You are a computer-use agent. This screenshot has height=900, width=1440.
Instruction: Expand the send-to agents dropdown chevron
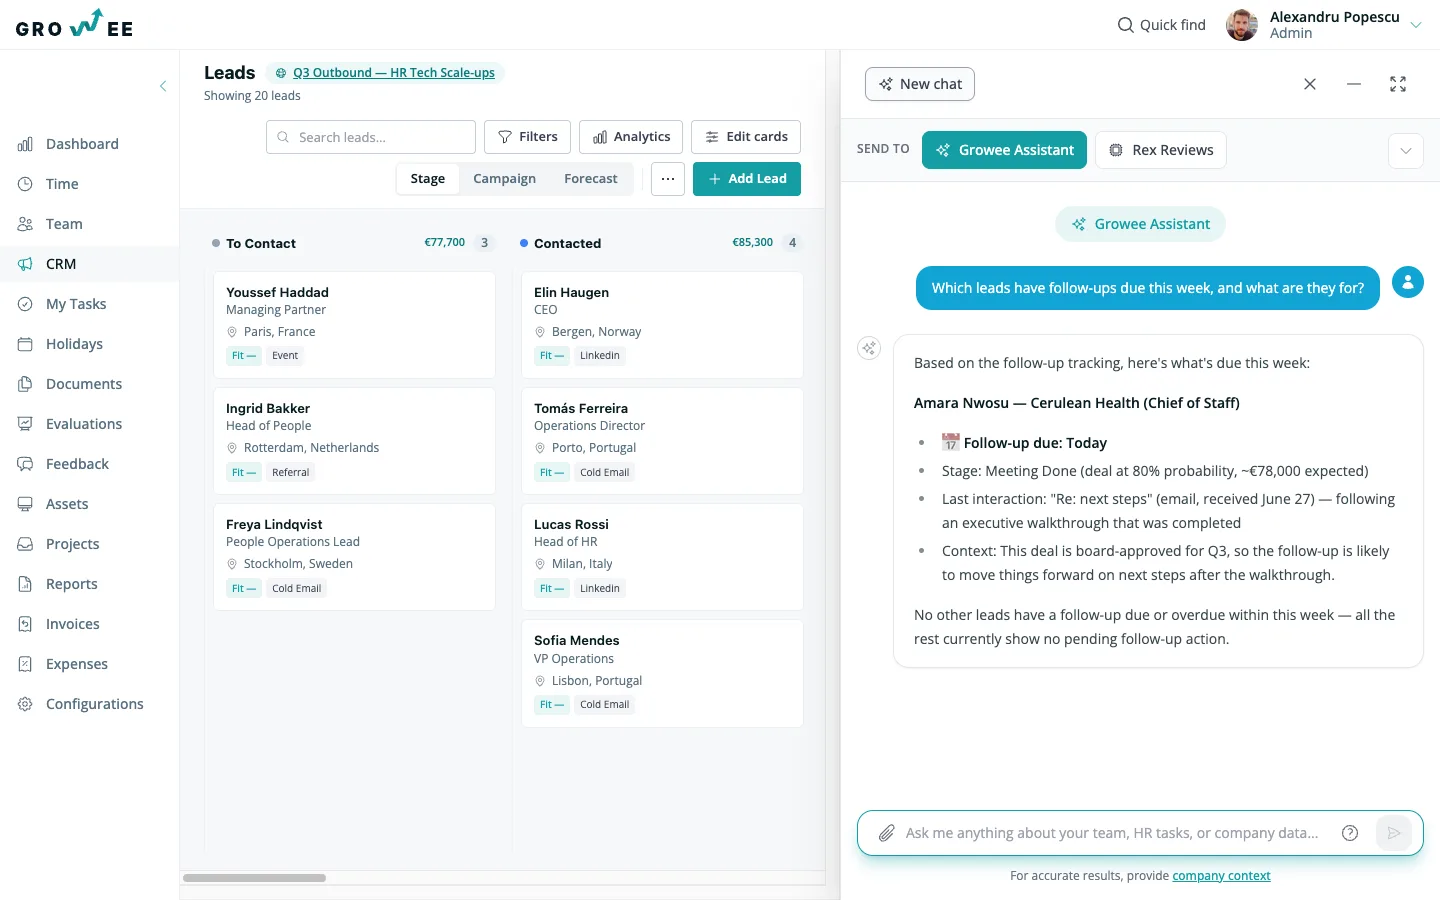pos(1406,151)
